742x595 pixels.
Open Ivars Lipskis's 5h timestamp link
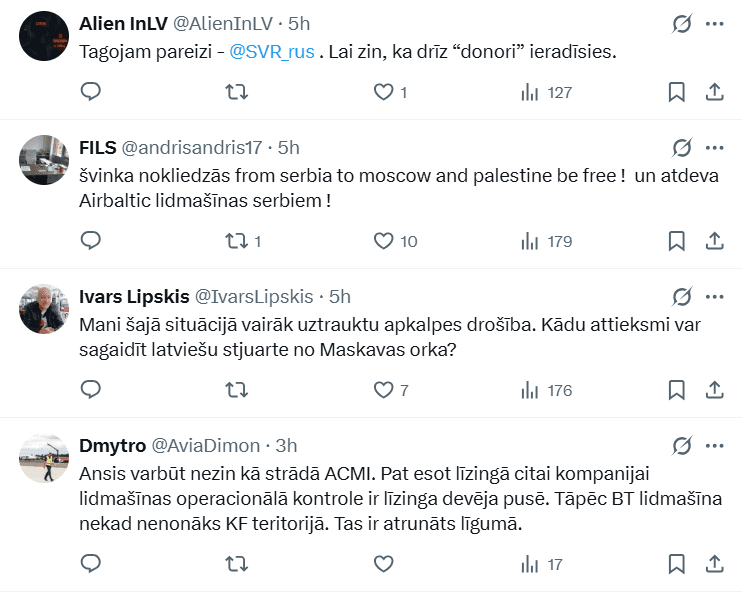point(340,296)
